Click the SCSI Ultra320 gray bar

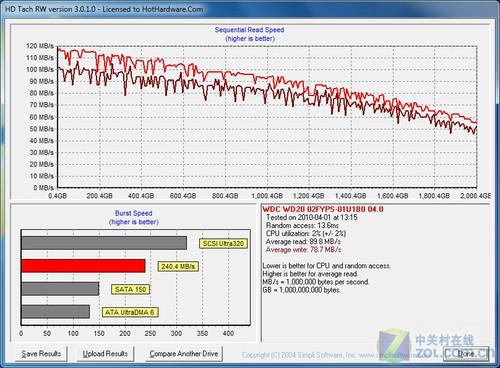104,243
